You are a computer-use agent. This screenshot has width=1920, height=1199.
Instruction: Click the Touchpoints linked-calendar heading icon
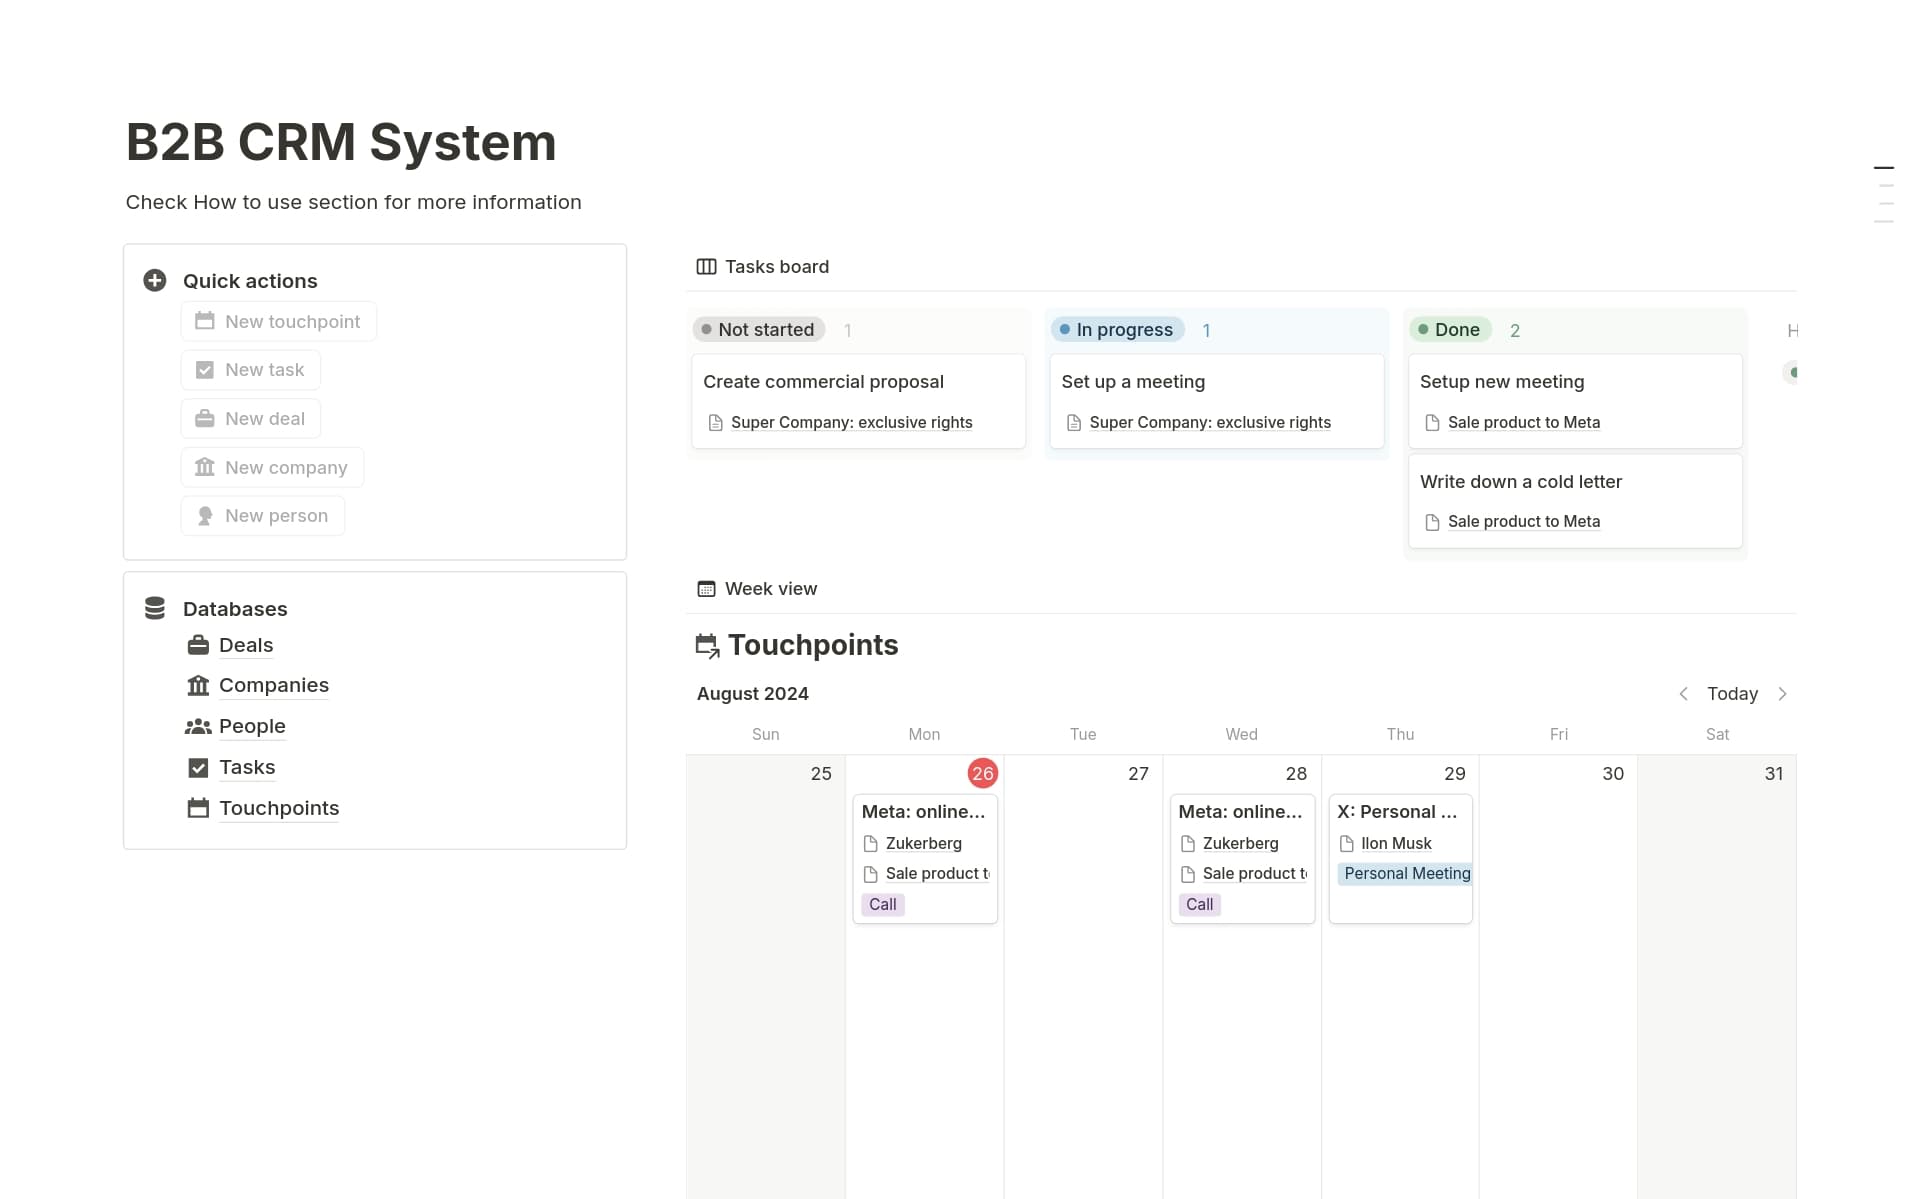pyautogui.click(x=707, y=646)
